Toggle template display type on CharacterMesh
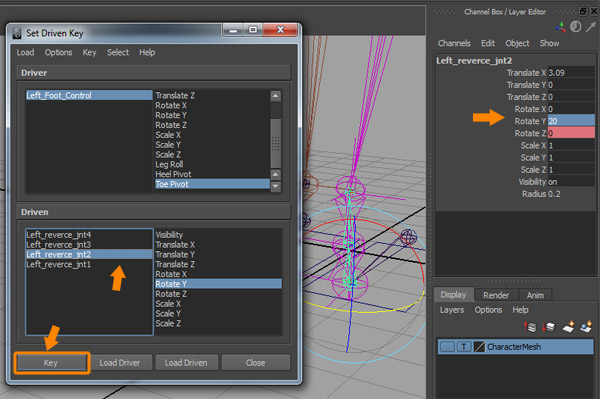The height and width of the screenshot is (400, 600). click(463, 346)
